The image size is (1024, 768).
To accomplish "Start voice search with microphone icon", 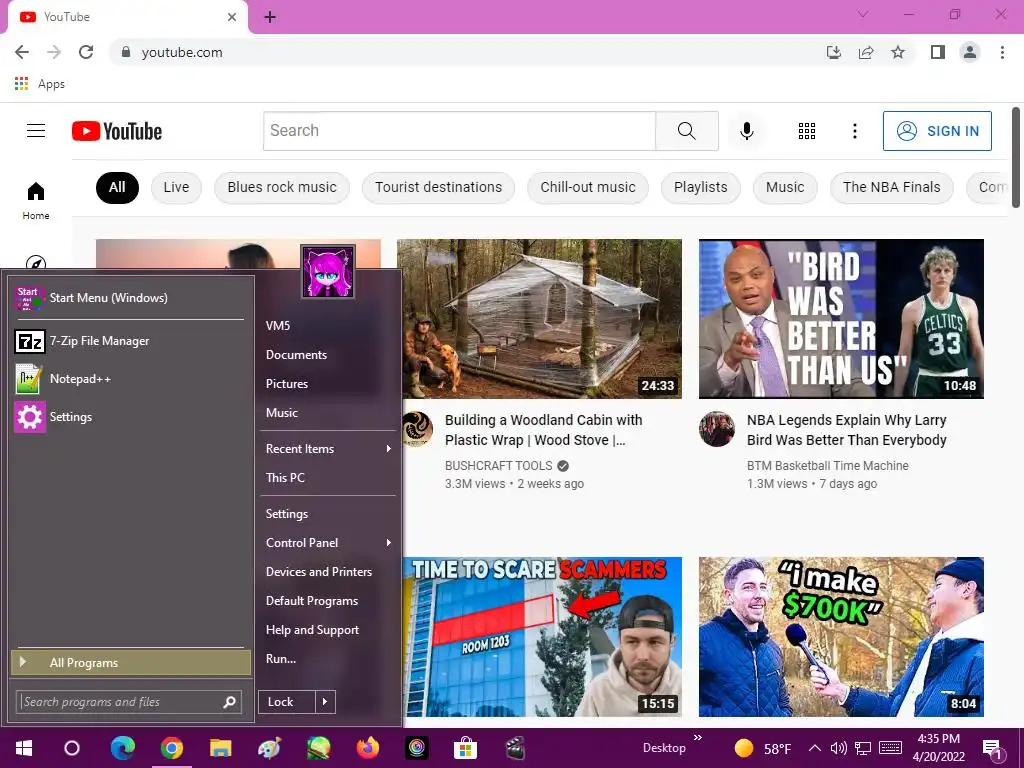I will pyautogui.click(x=746, y=131).
